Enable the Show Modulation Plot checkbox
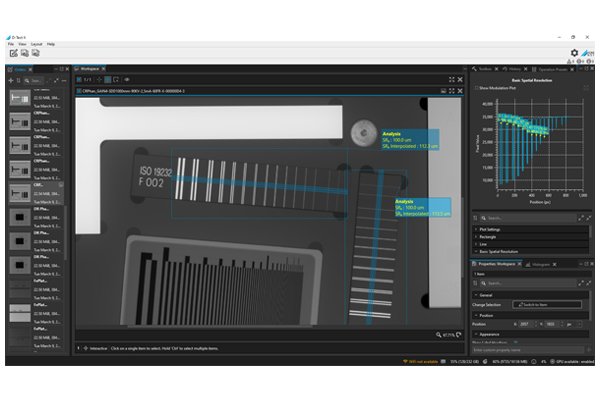This screenshot has width=600, height=400. 476,88
